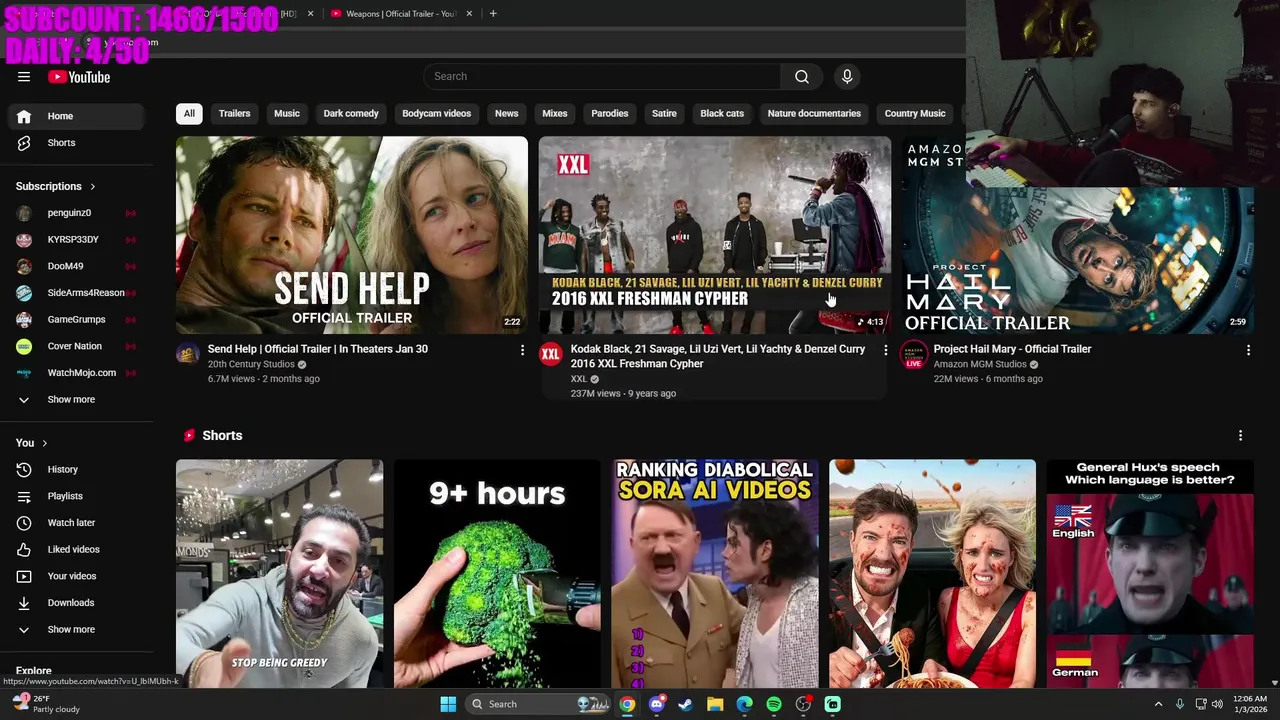1280x720 pixels.
Task: Select the Mixes filter chip
Action: click(x=555, y=113)
